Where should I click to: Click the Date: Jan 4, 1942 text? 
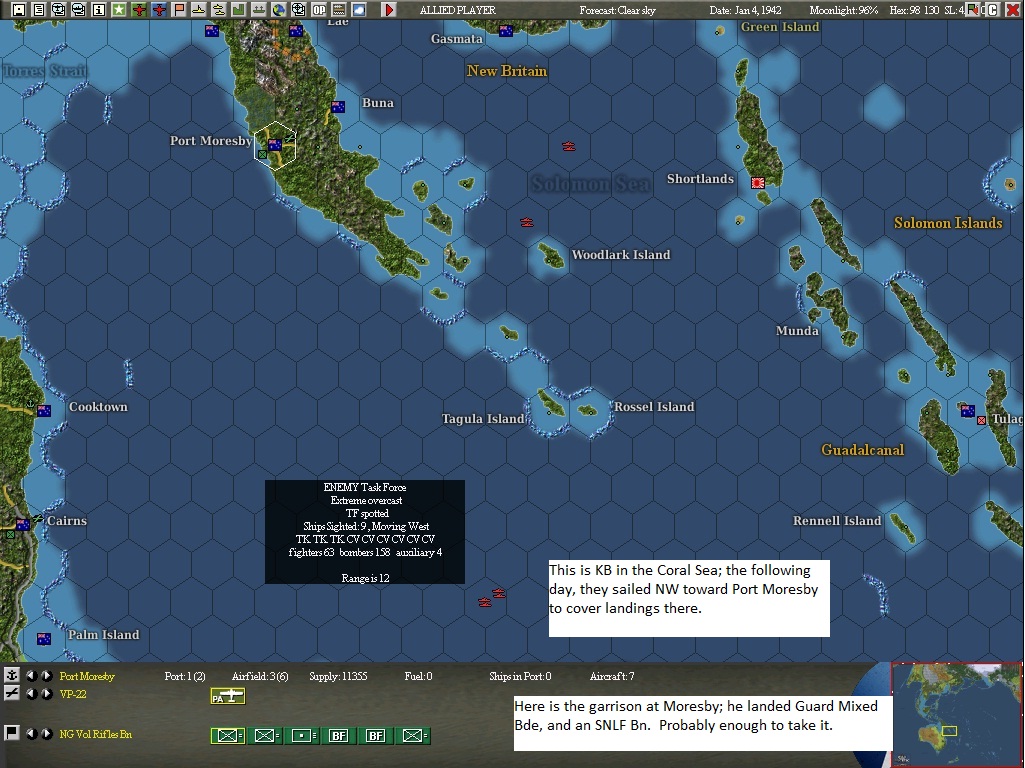[x=745, y=10]
